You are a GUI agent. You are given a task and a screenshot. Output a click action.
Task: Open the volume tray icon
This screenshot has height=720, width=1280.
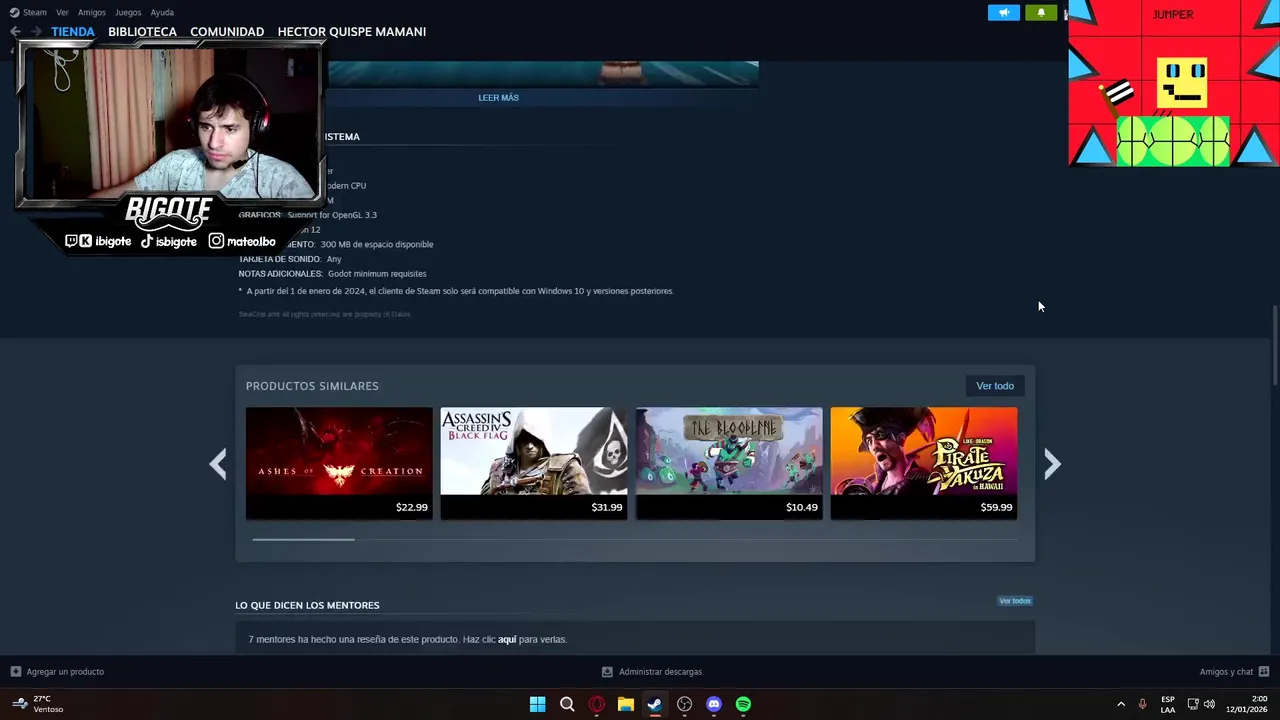[x=1209, y=704]
